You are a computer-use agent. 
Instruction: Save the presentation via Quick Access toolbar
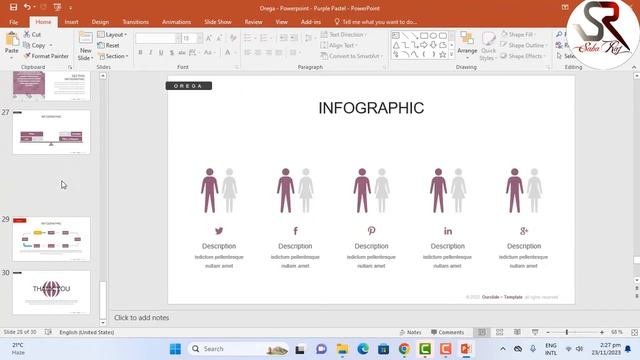point(13,7)
